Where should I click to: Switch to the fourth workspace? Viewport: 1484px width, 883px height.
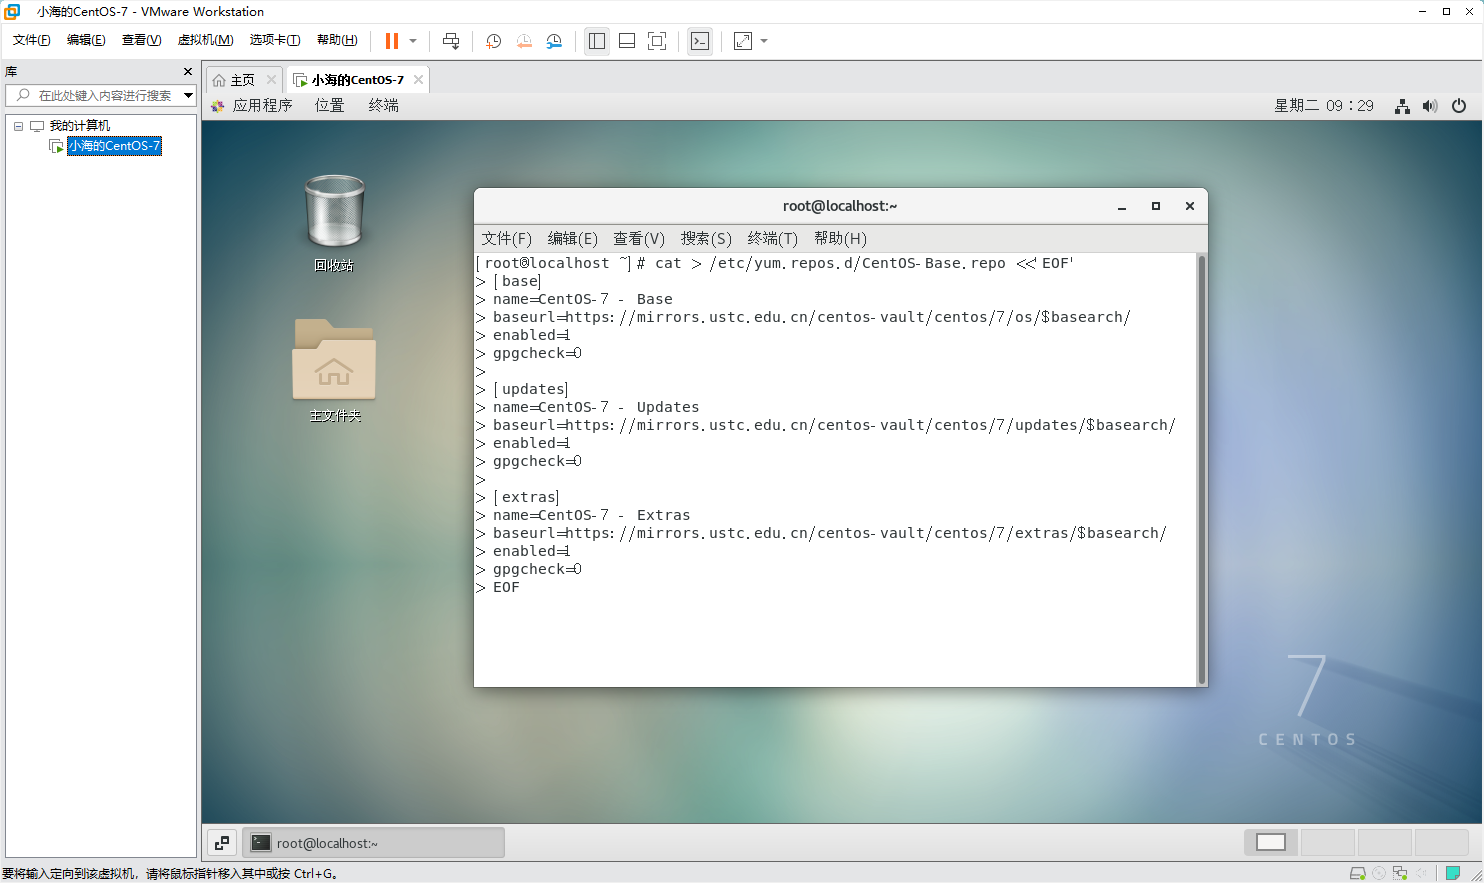tap(1442, 842)
